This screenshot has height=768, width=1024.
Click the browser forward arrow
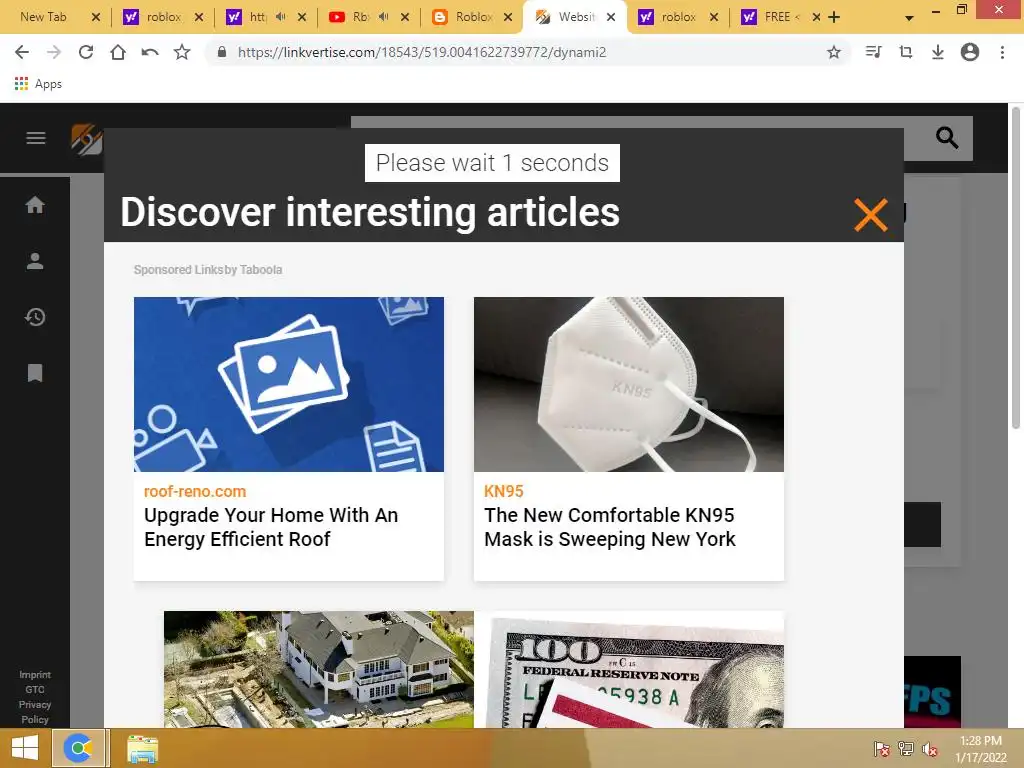click(54, 52)
